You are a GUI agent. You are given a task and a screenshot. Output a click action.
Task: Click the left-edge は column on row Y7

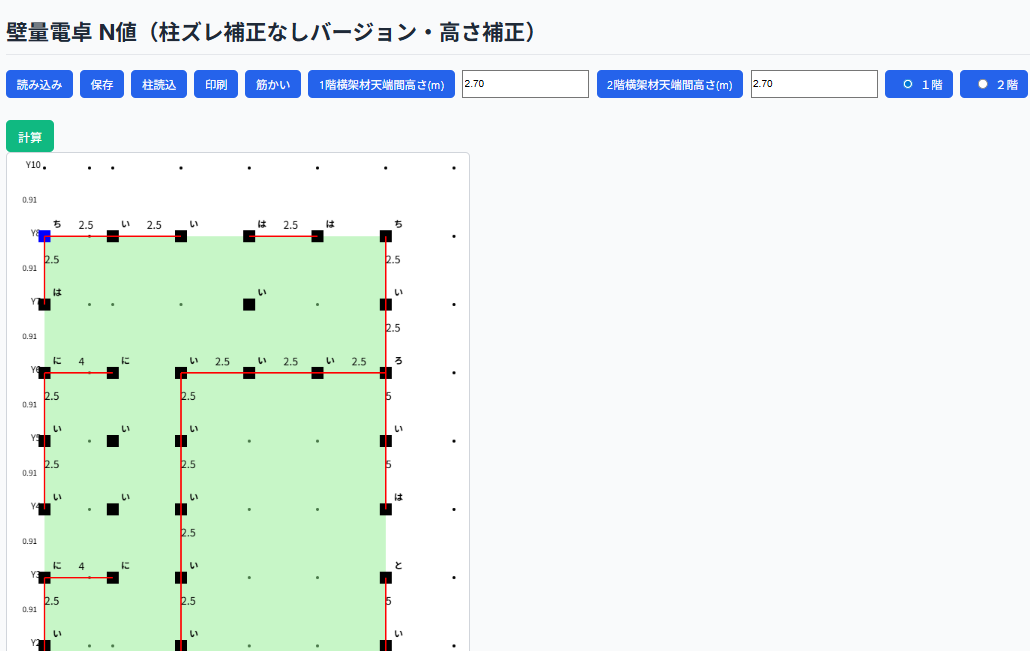[44, 304]
